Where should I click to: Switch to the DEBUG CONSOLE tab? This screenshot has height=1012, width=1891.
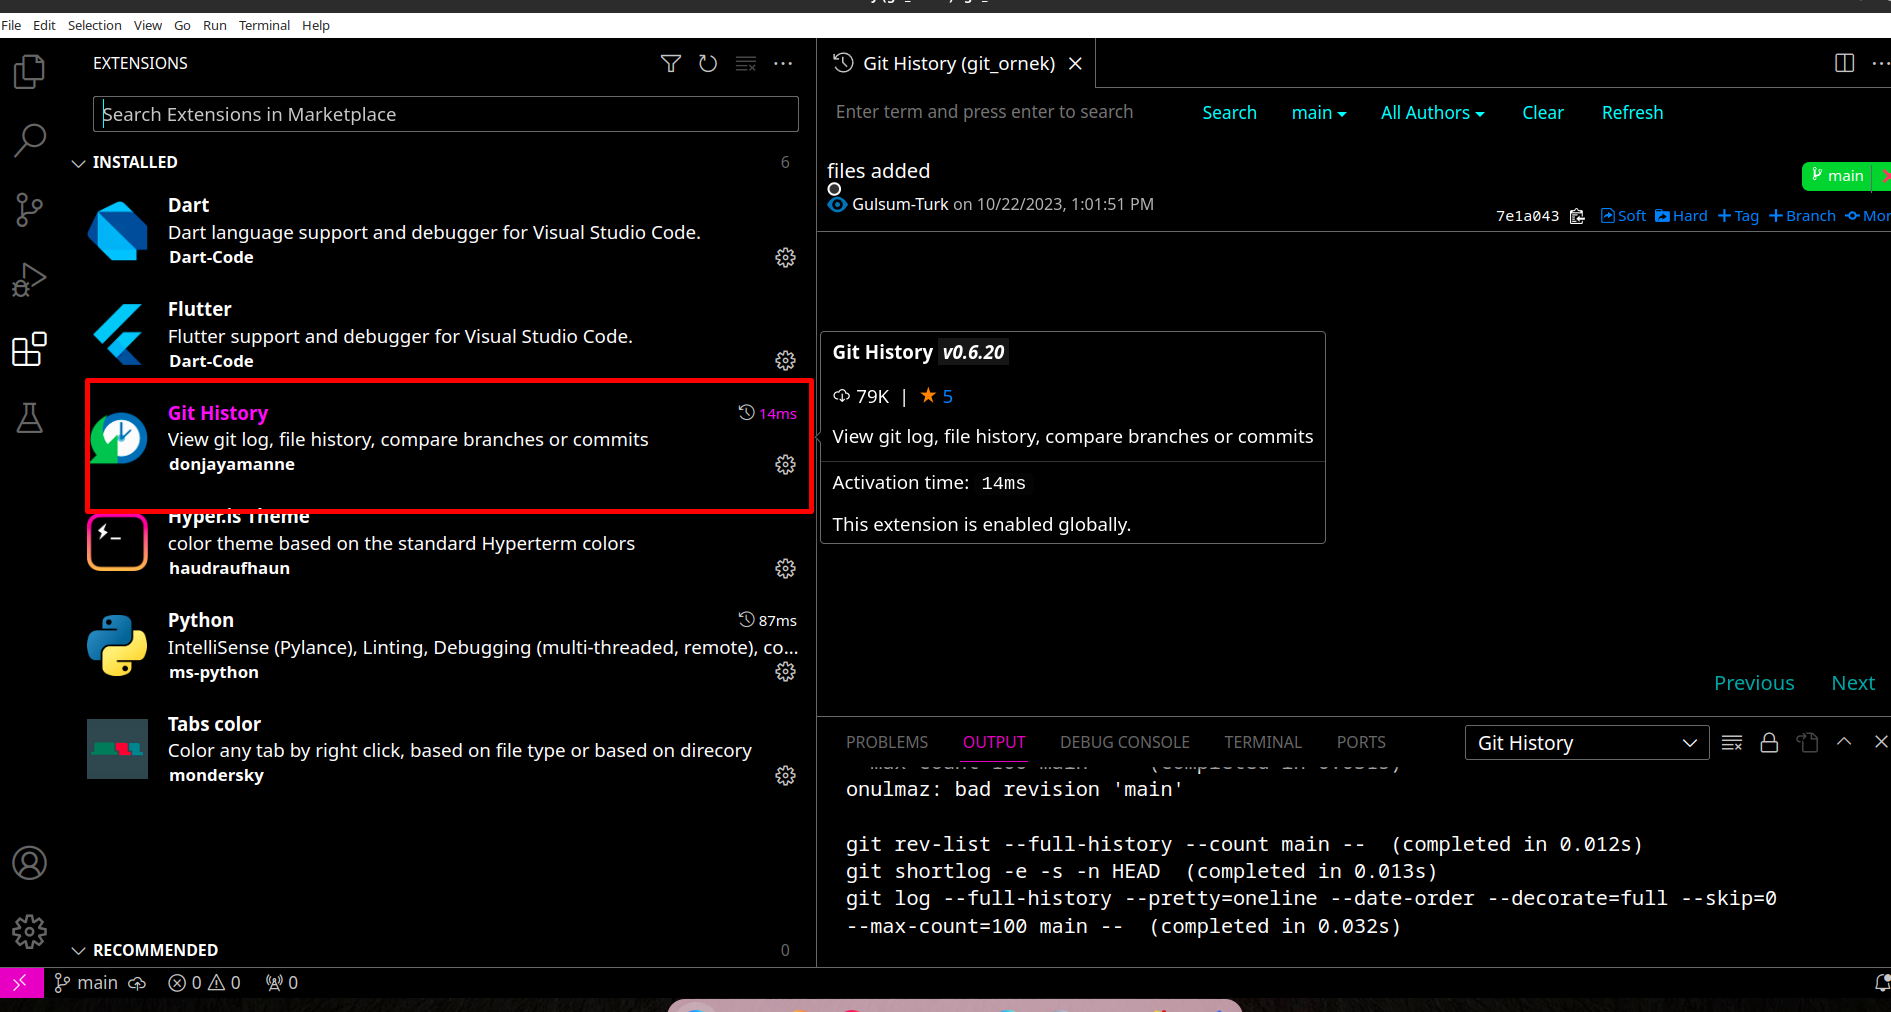[1125, 742]
